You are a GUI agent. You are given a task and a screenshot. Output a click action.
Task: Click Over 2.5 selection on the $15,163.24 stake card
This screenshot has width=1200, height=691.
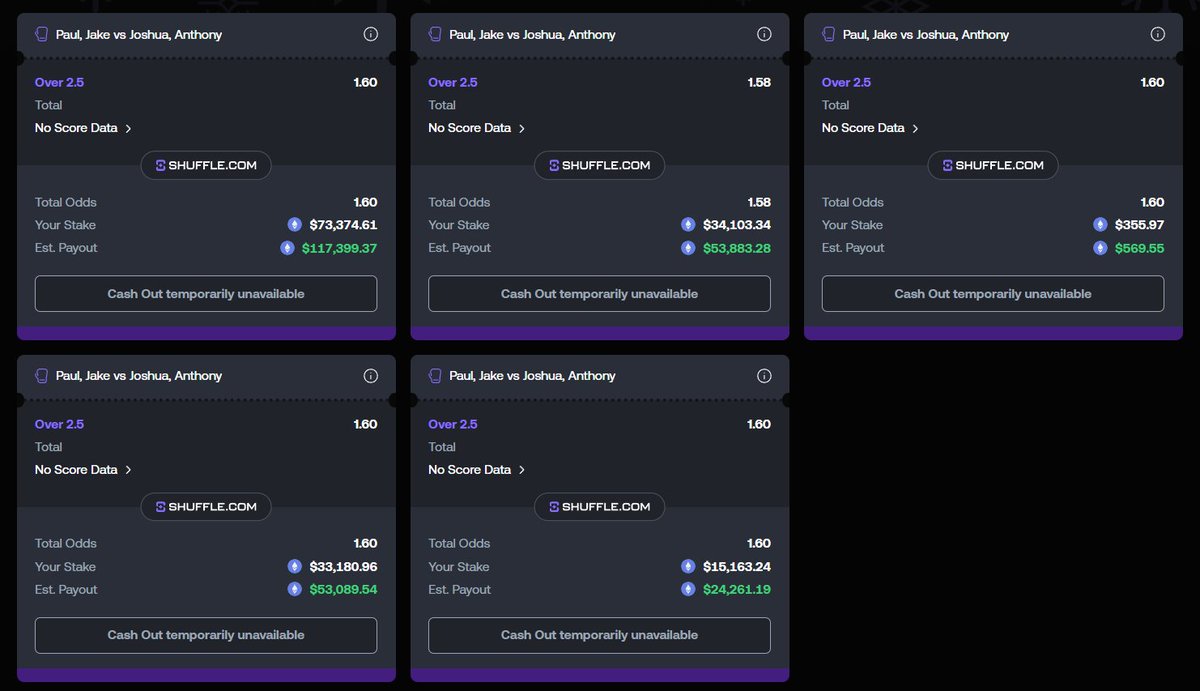(x=453, y=424)
